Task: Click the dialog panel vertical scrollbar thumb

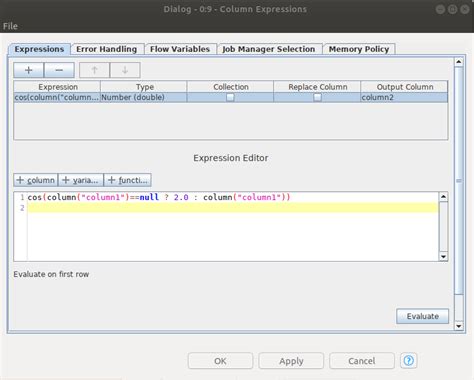Action: [459, 181]
